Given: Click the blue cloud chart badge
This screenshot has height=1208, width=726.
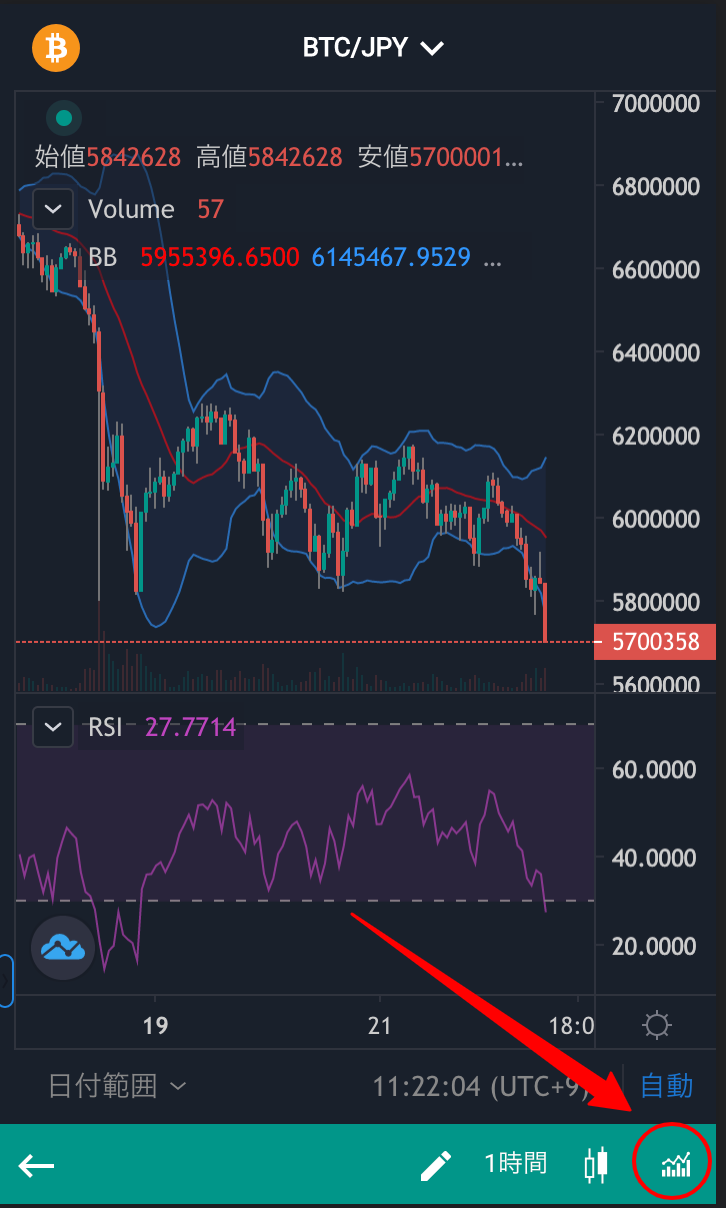Looking at the screenshot, I should (x=63, y=946).
